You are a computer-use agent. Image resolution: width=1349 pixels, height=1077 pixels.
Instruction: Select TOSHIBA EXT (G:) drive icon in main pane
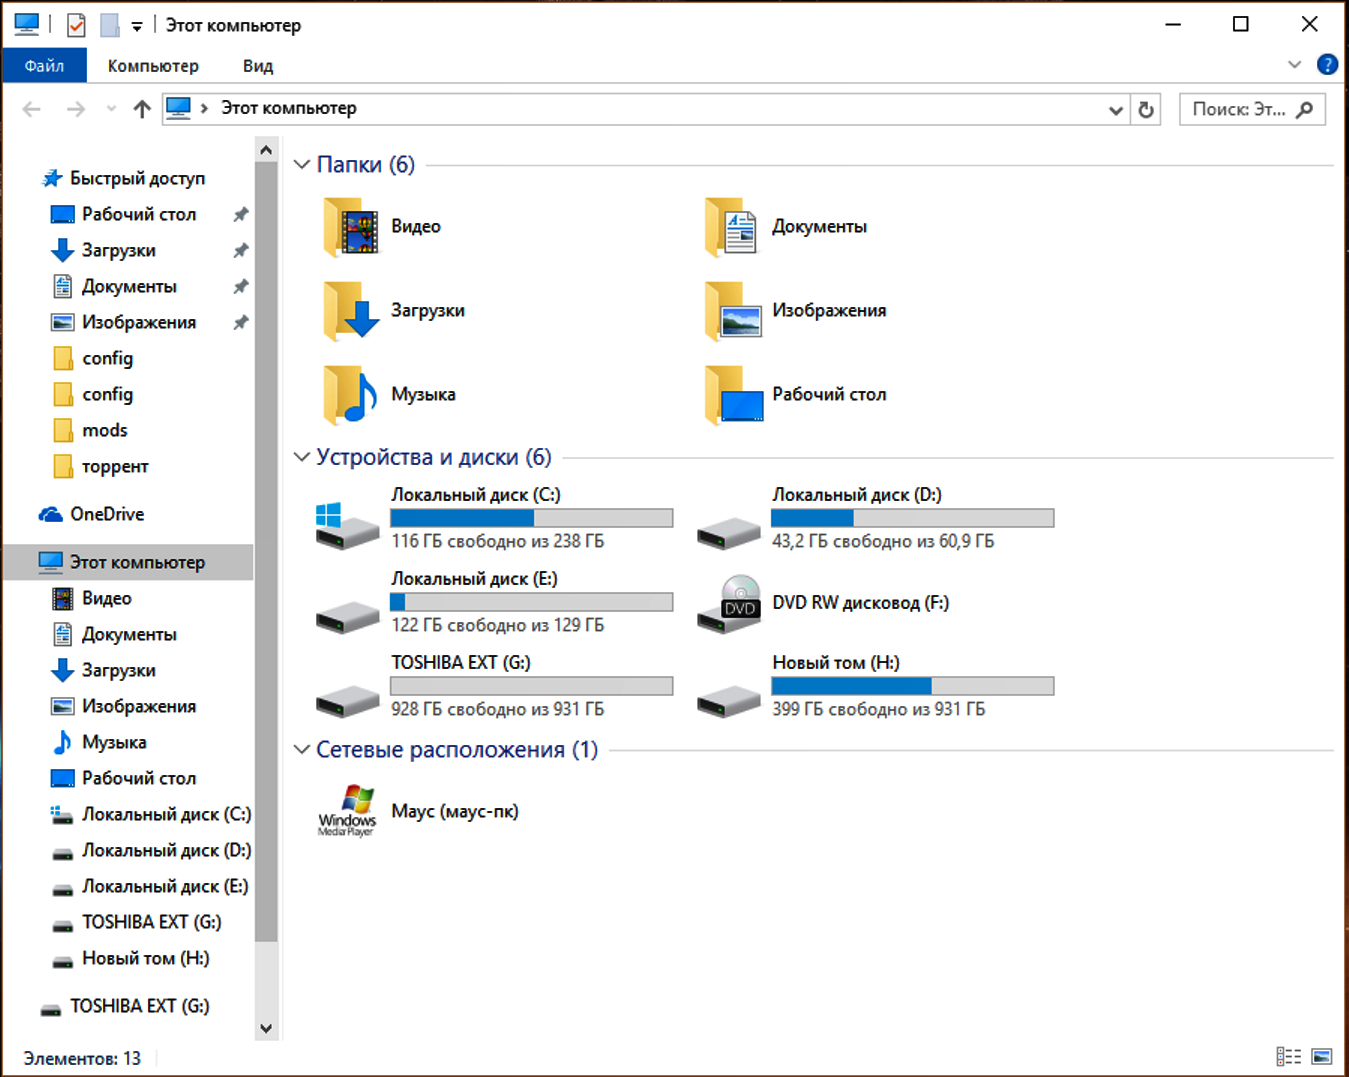pyautogui.click(x=347, y=701)
